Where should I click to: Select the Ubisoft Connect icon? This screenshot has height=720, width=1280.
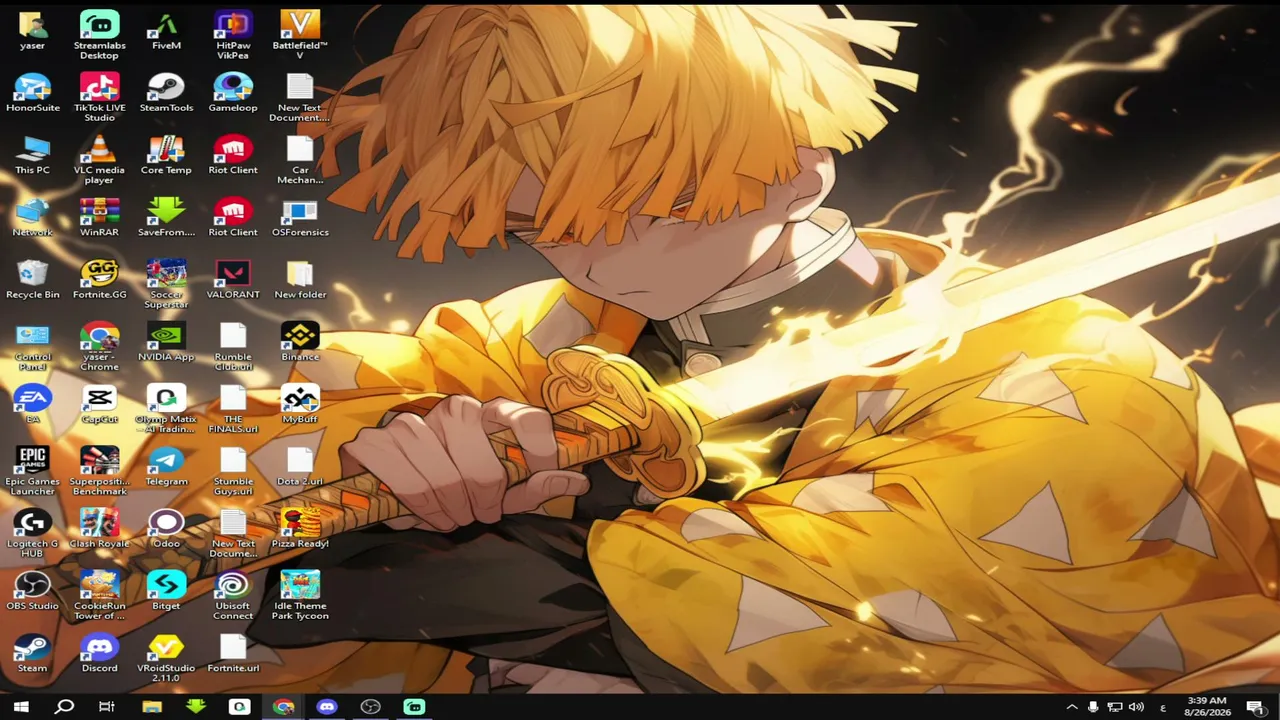233,594
